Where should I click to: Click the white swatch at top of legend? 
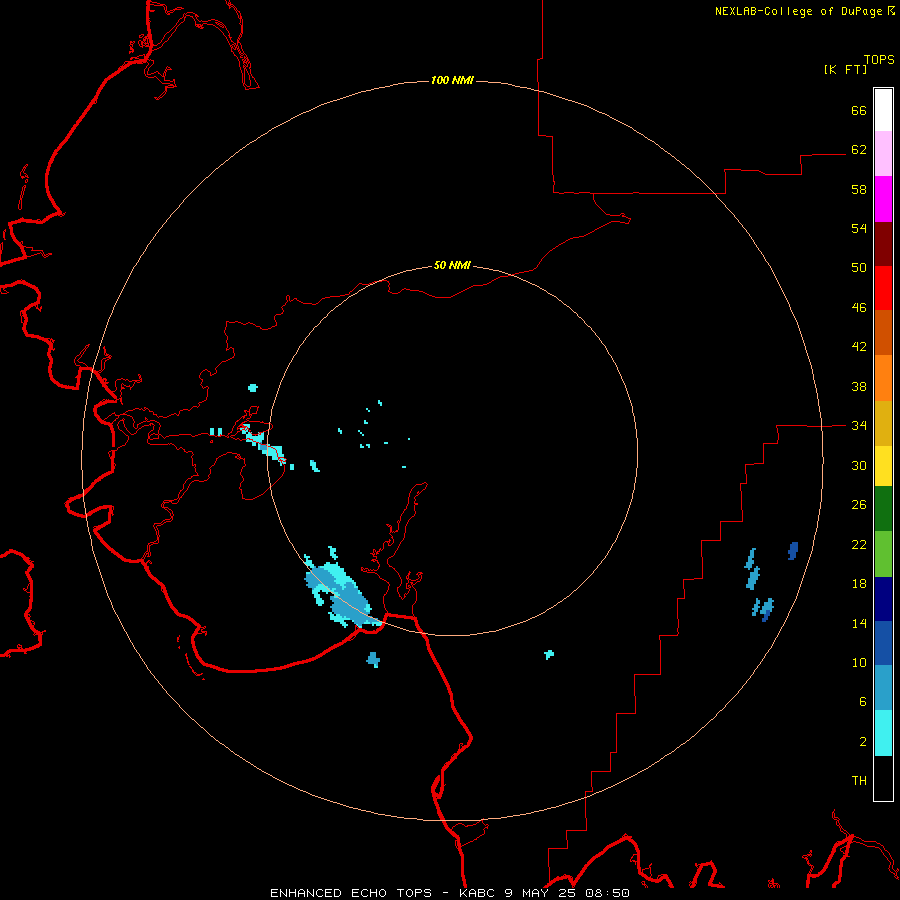point(883,110)
